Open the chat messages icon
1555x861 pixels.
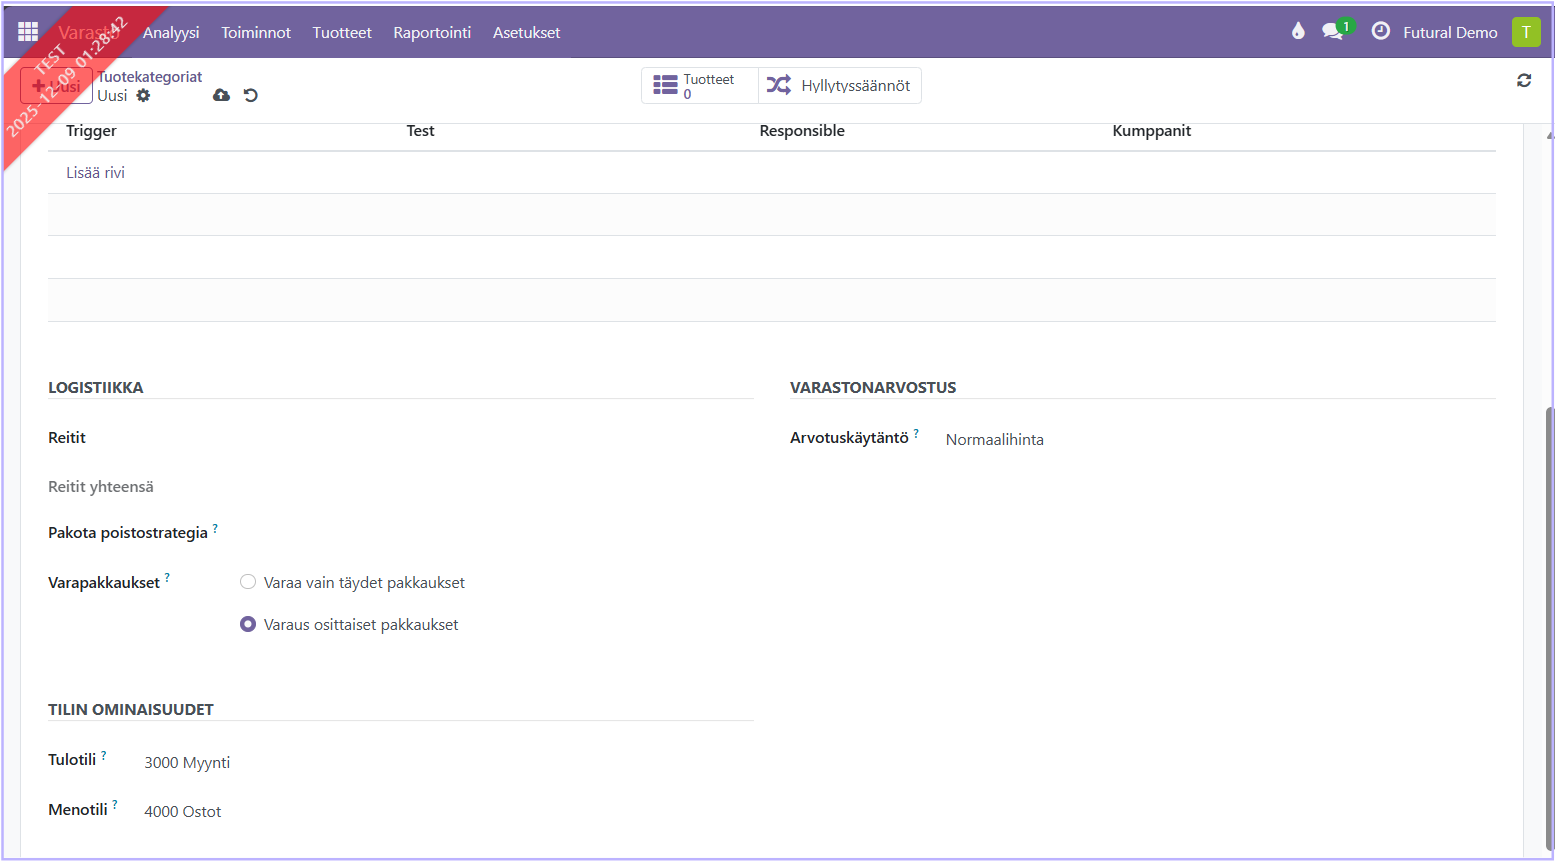point(1332,32)
